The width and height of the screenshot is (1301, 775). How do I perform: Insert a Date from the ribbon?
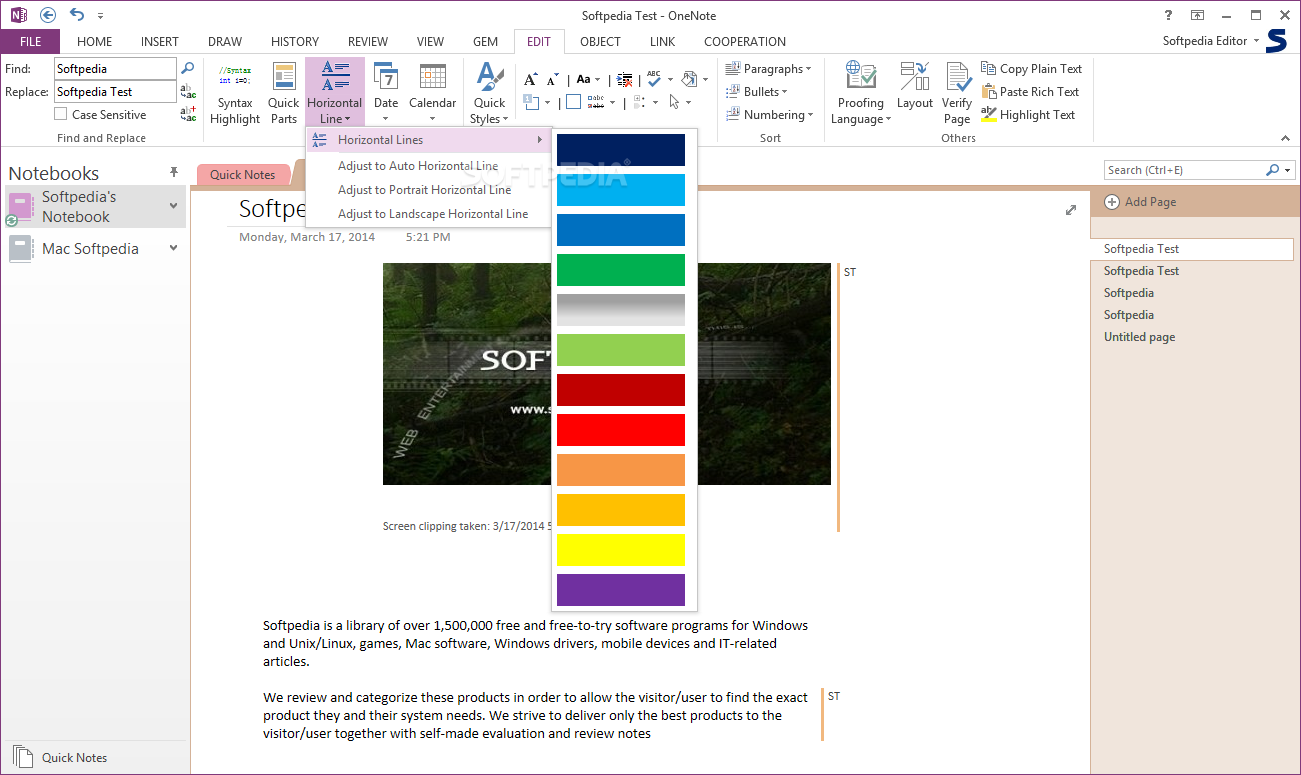386,93
